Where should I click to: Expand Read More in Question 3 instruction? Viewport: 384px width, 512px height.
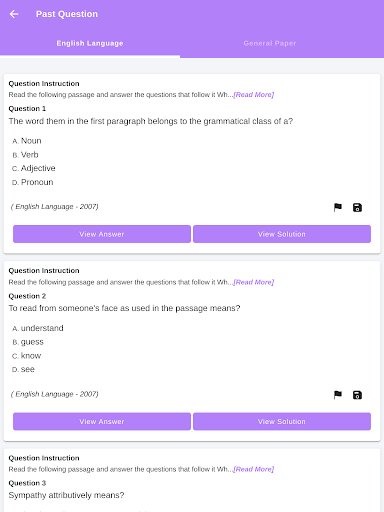(x=254, y=469)
